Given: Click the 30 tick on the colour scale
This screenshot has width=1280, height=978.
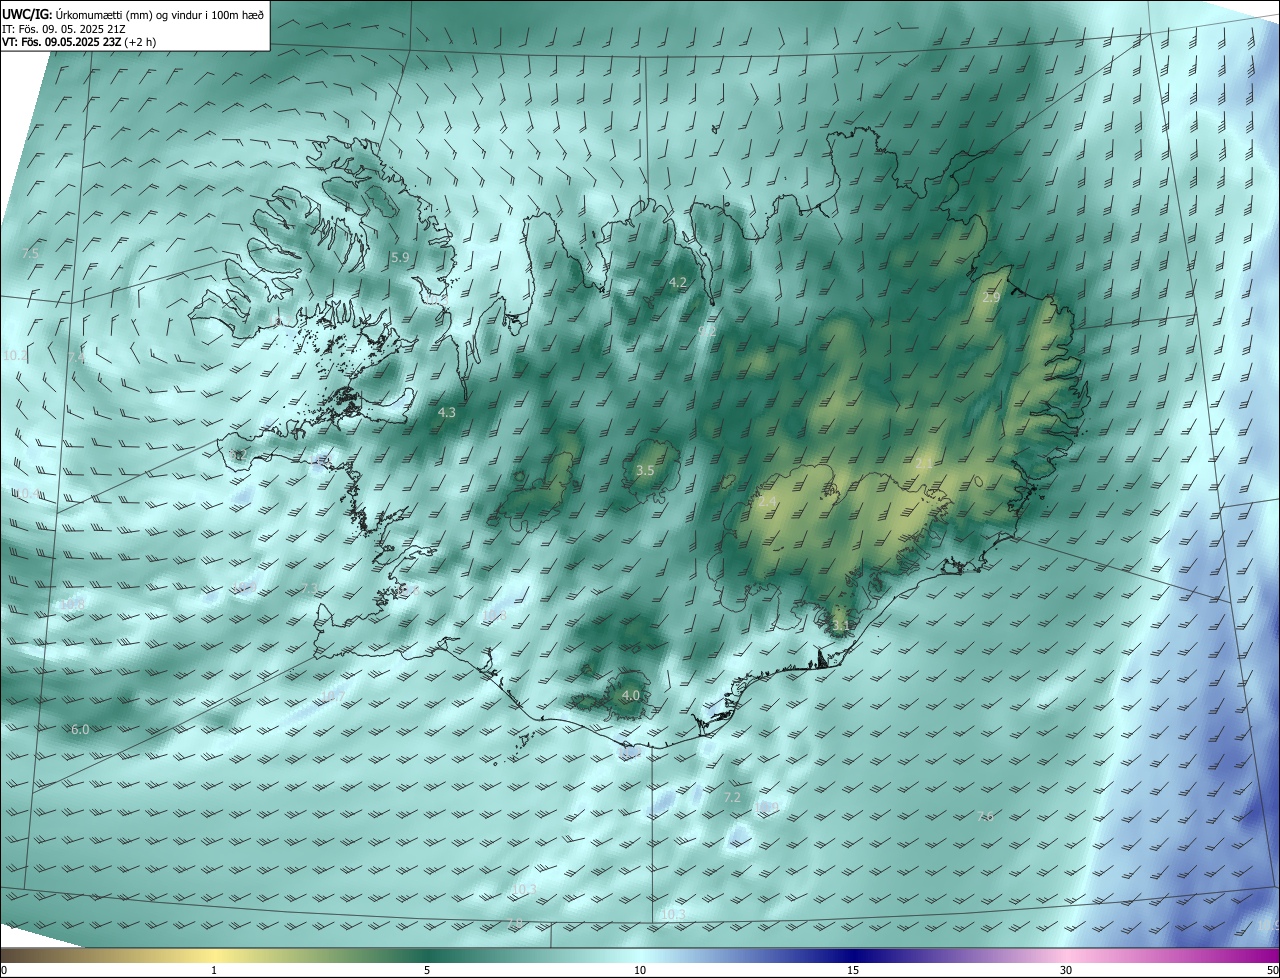Looking at the screenshot, I should click(x=1066, y=970).
